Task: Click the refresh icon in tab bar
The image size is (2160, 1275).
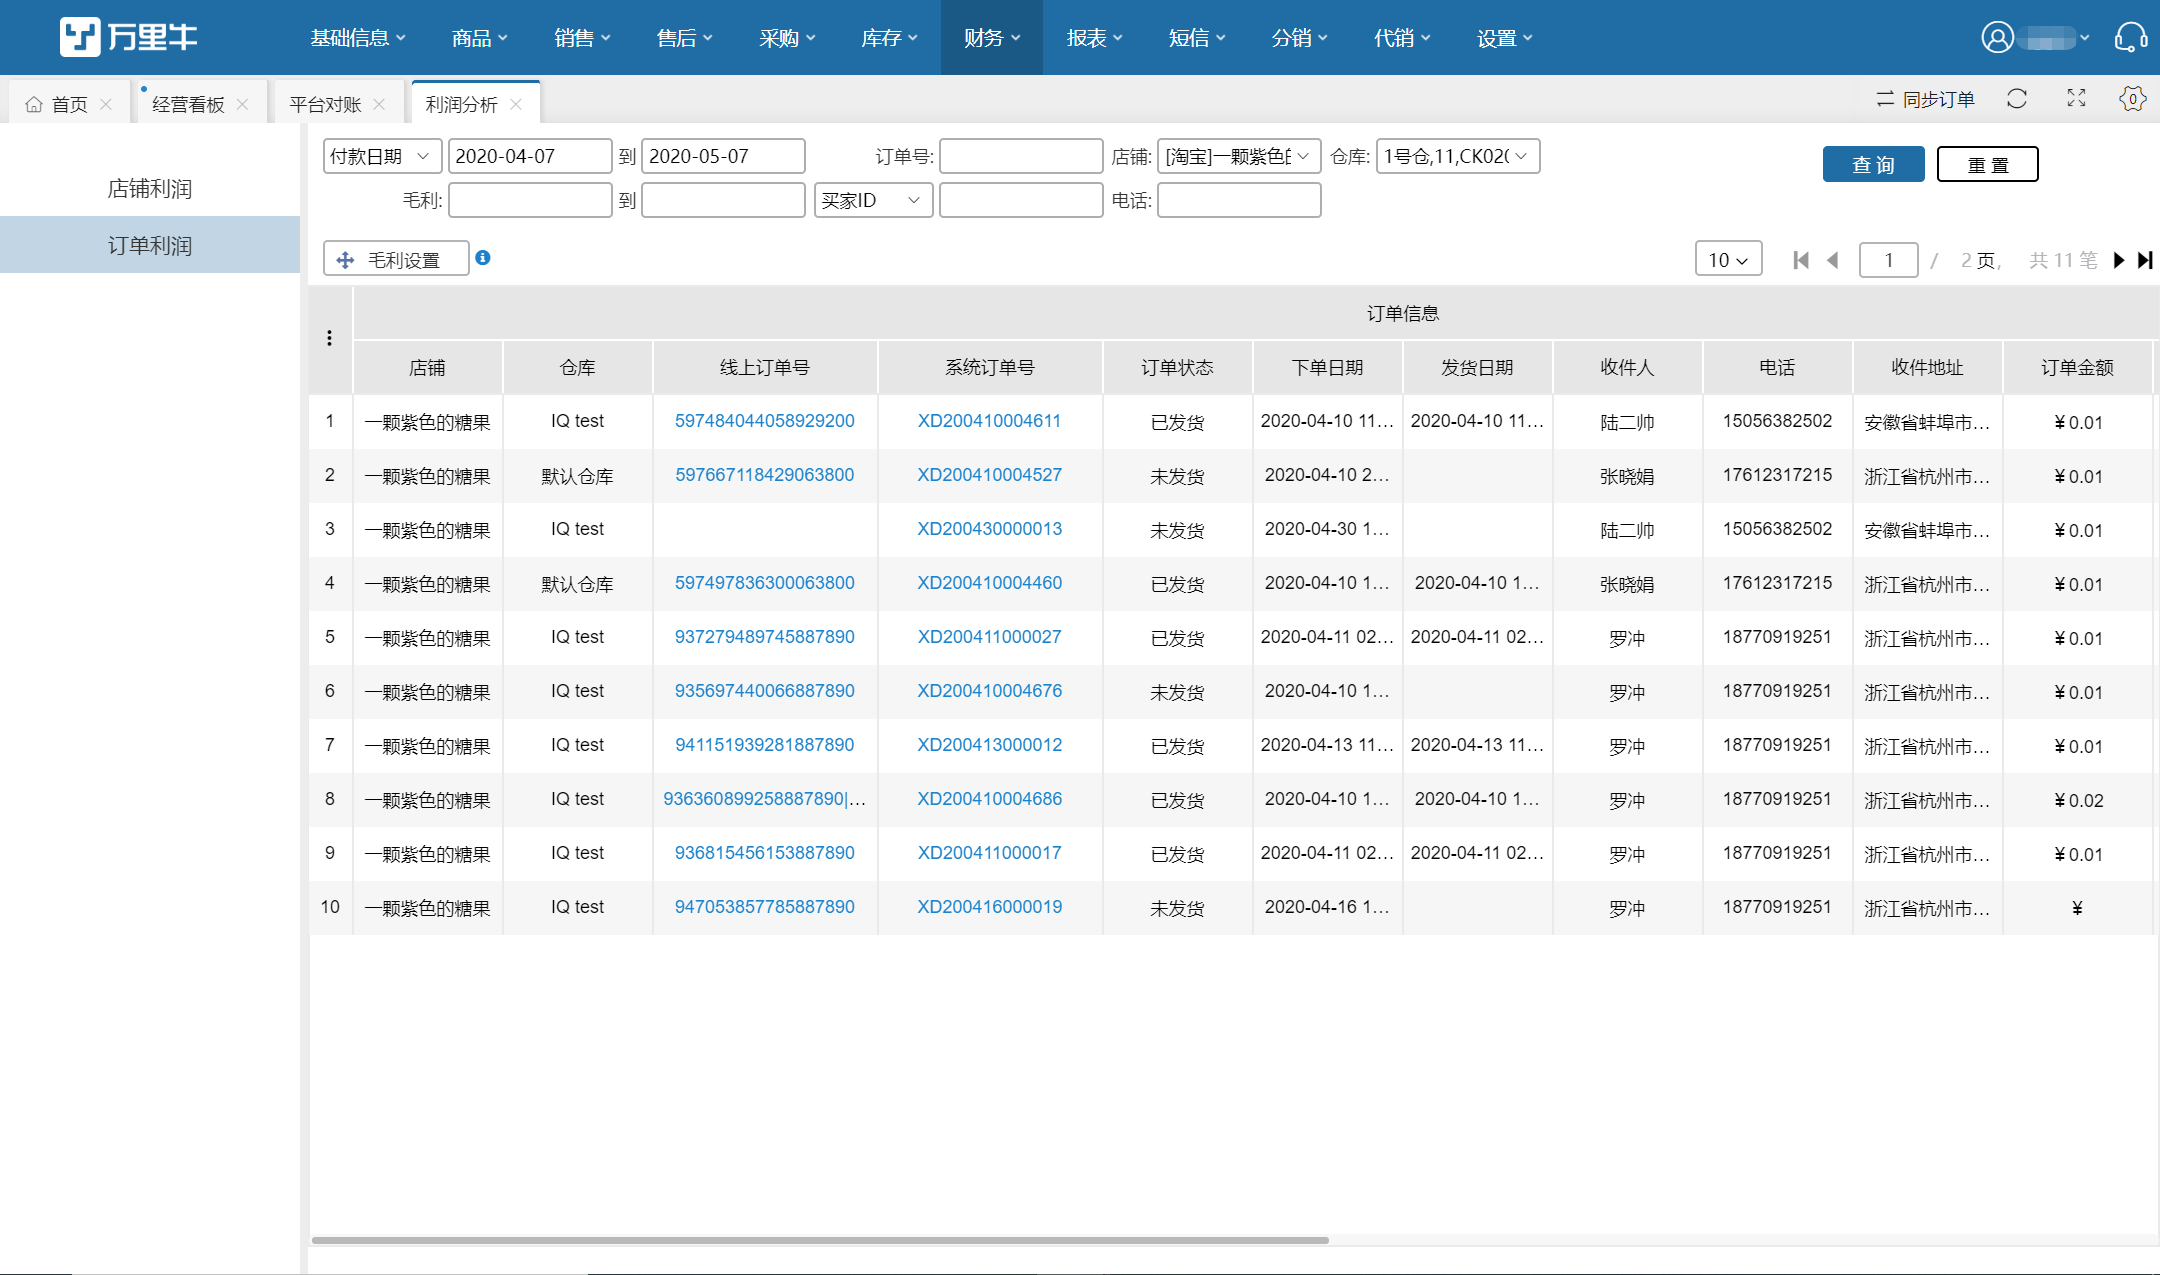Action: pyautogui.click(x=2017, y=99)
